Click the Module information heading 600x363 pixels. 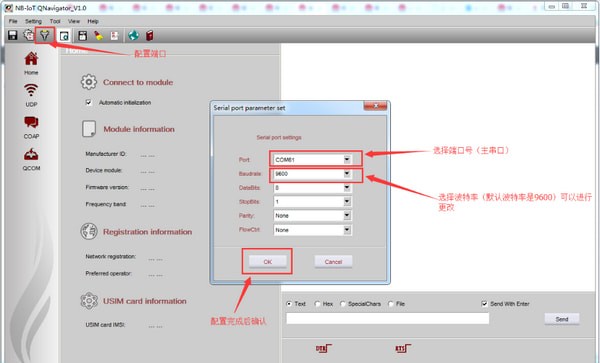(x=139, y=129)
